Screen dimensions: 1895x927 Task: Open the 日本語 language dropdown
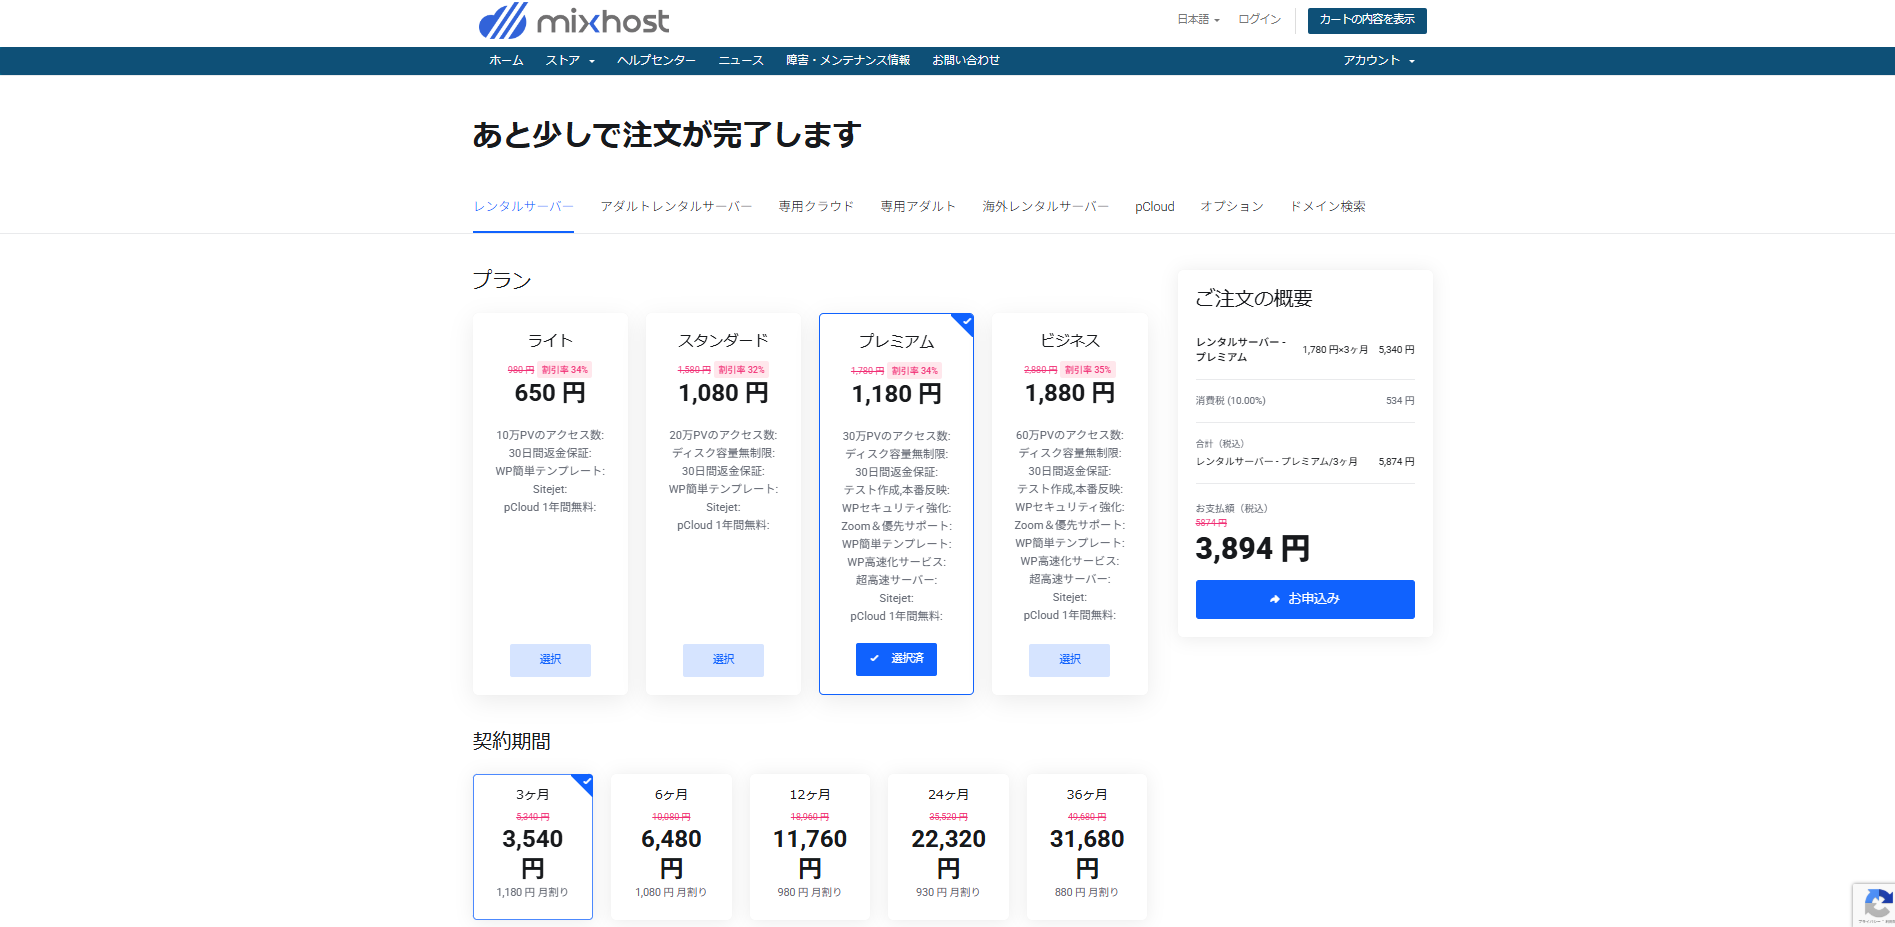pos(1198,20)
